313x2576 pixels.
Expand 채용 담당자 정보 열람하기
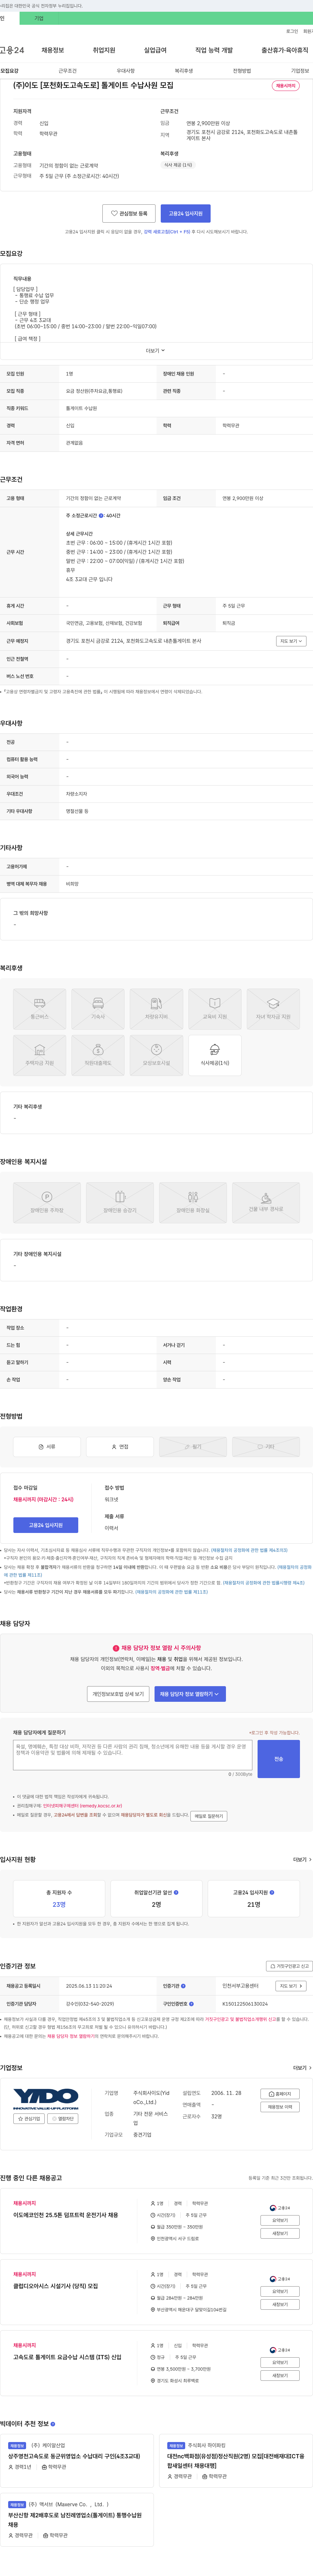pyautogui.click(x=190, y=1694)
